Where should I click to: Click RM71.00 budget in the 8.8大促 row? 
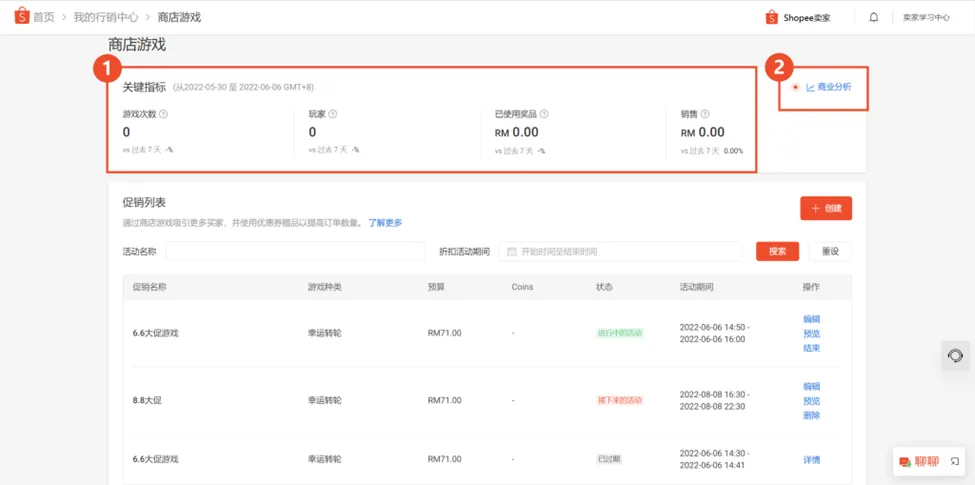pyautogui.click(x=445, y=400)
